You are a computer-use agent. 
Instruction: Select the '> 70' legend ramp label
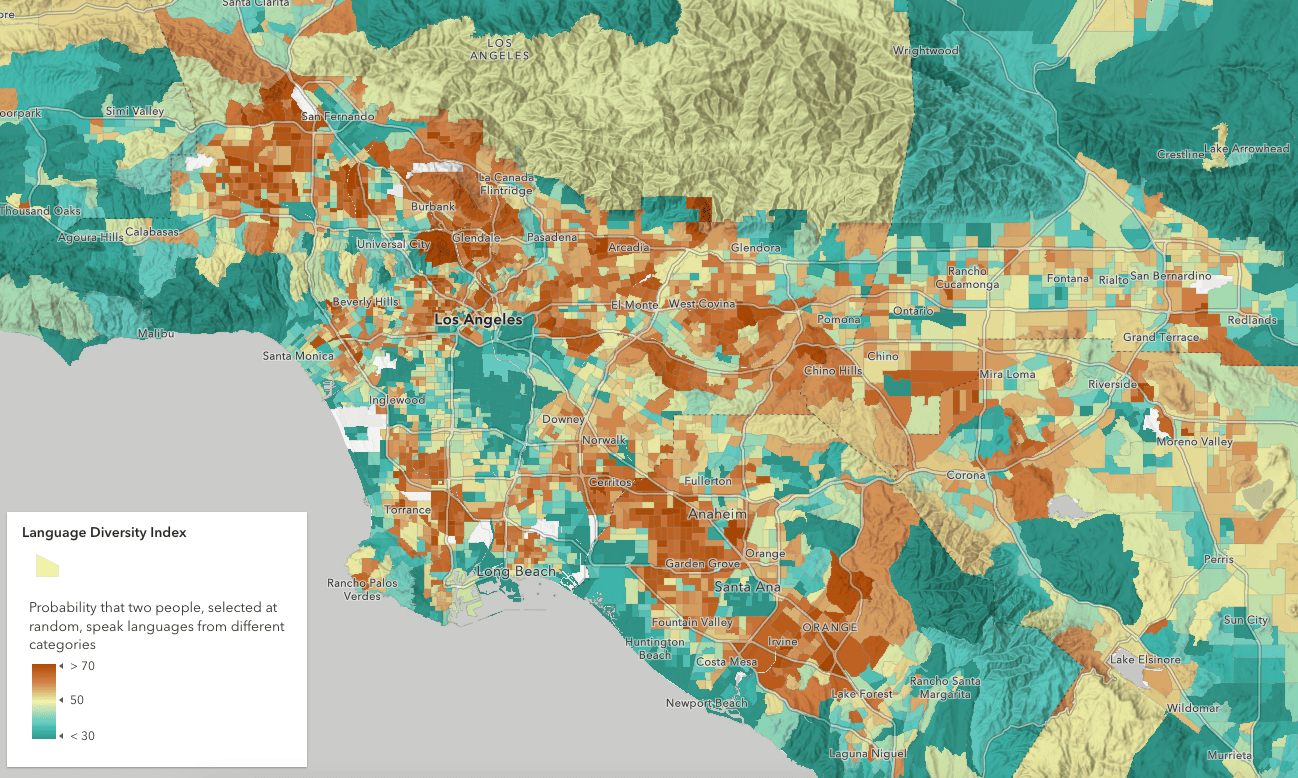(x=82, y=665)
